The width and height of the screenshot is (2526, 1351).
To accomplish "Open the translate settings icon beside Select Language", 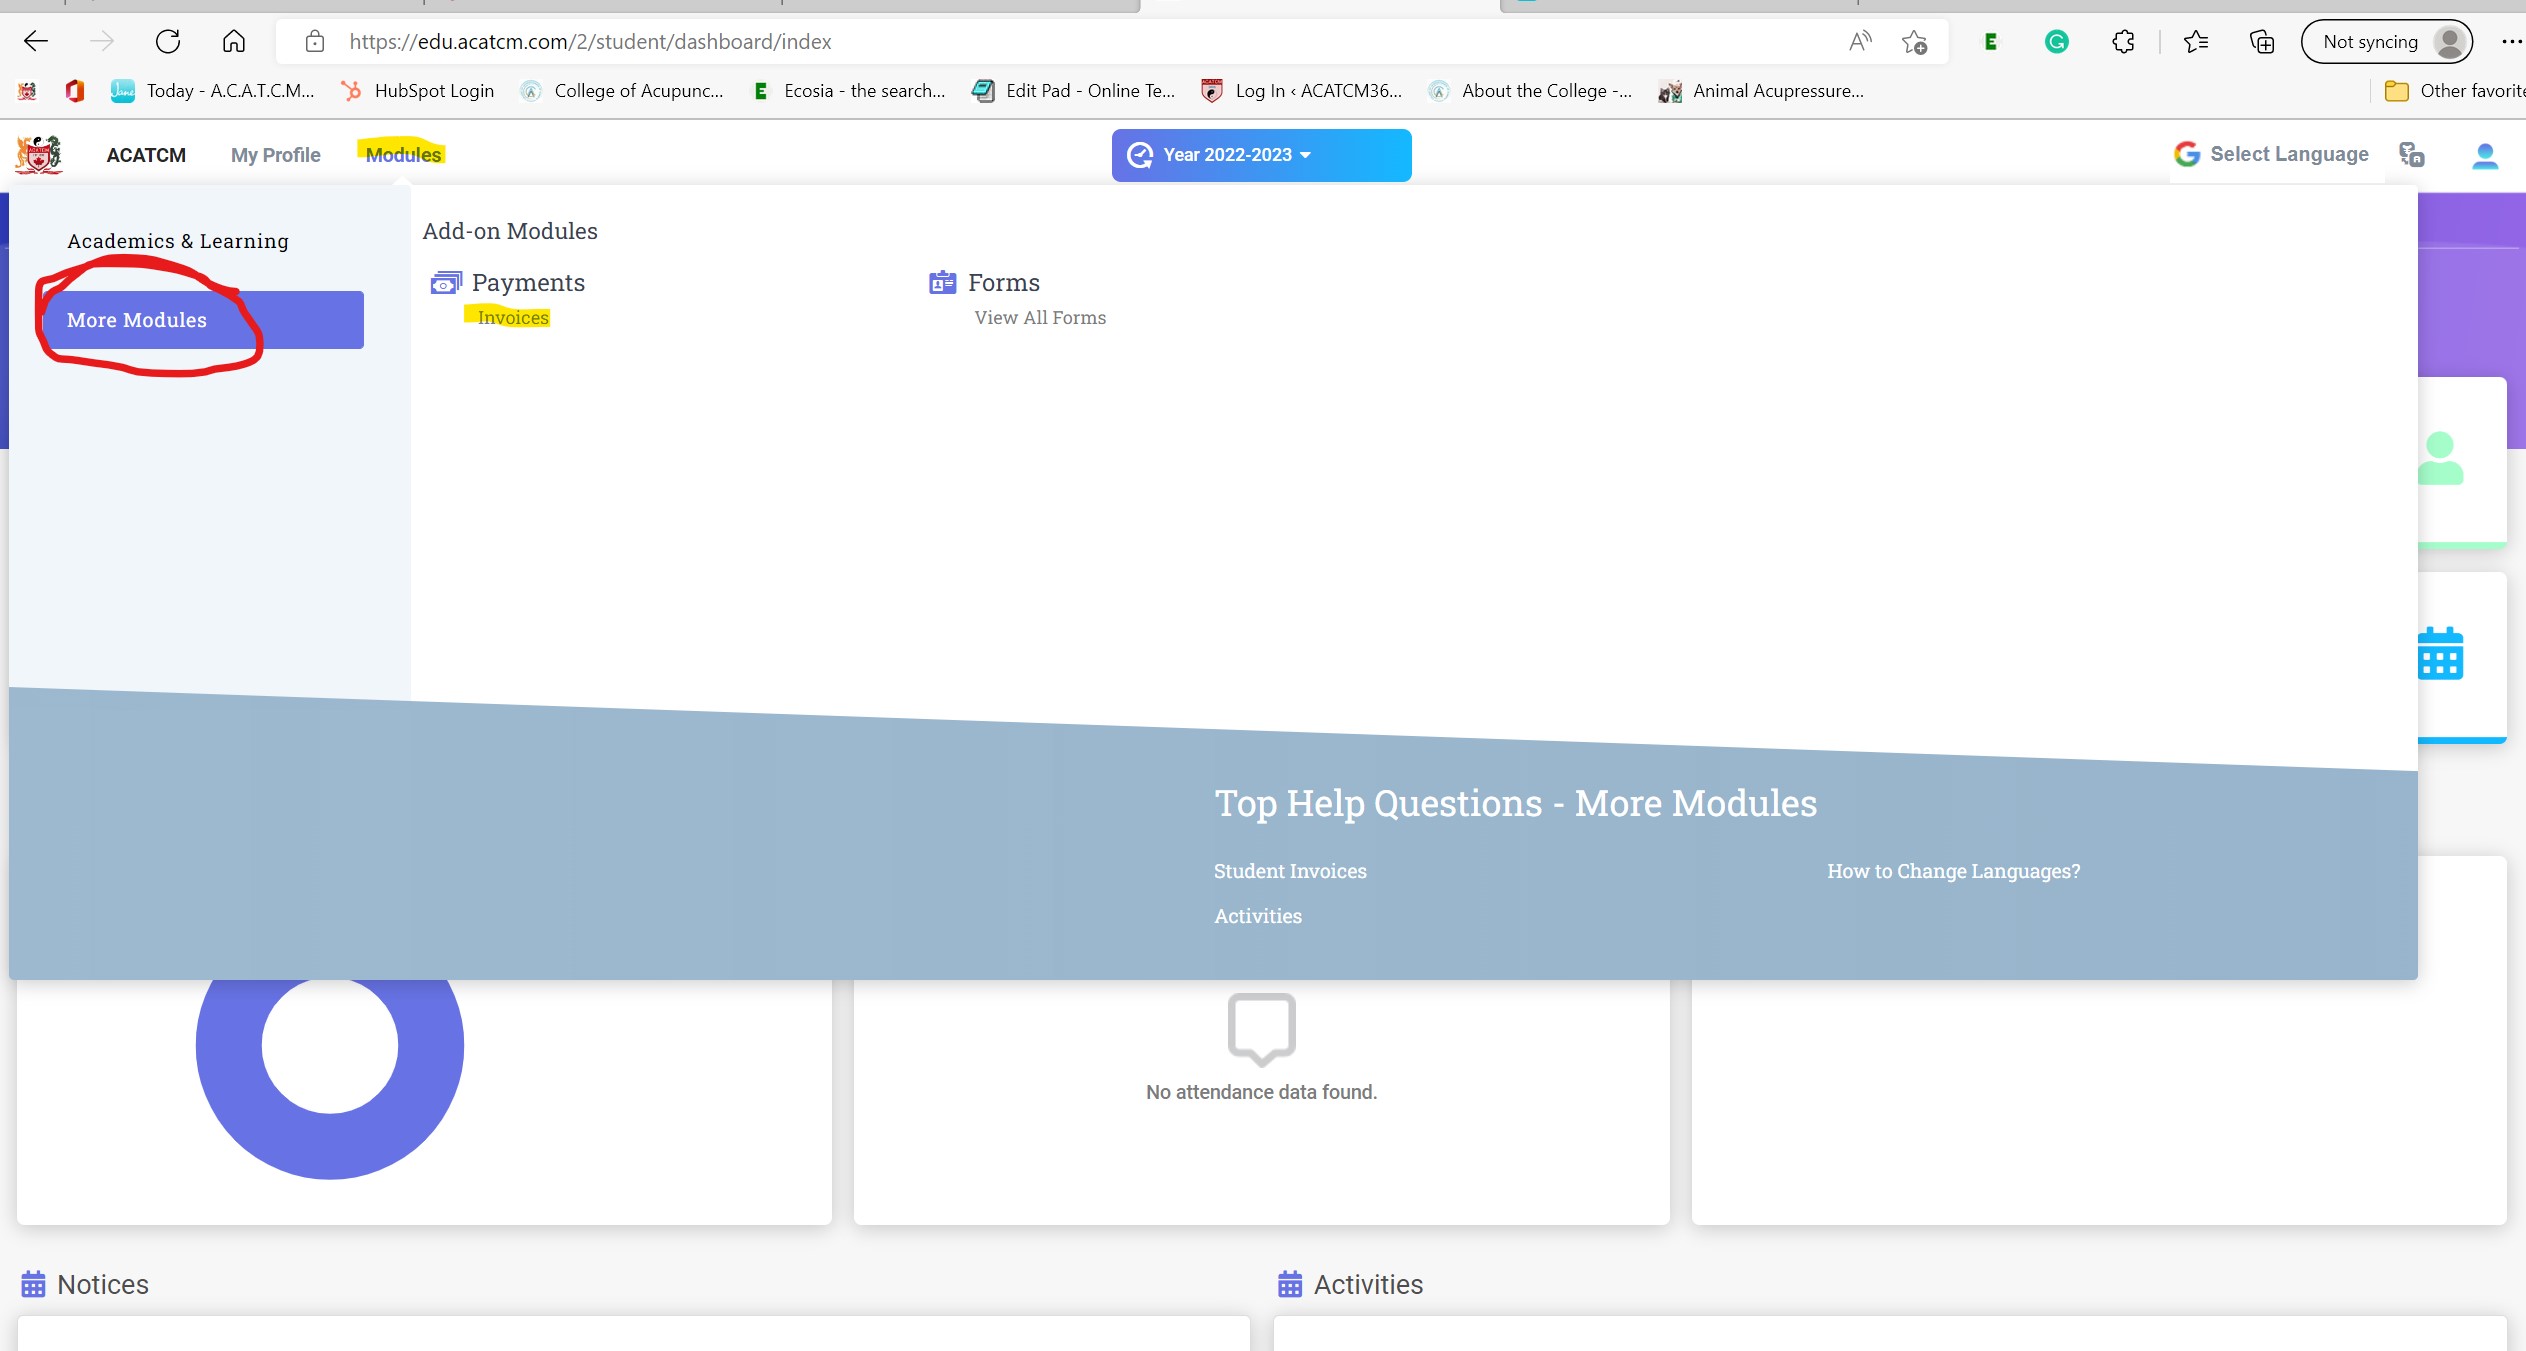I will 2411,154.
